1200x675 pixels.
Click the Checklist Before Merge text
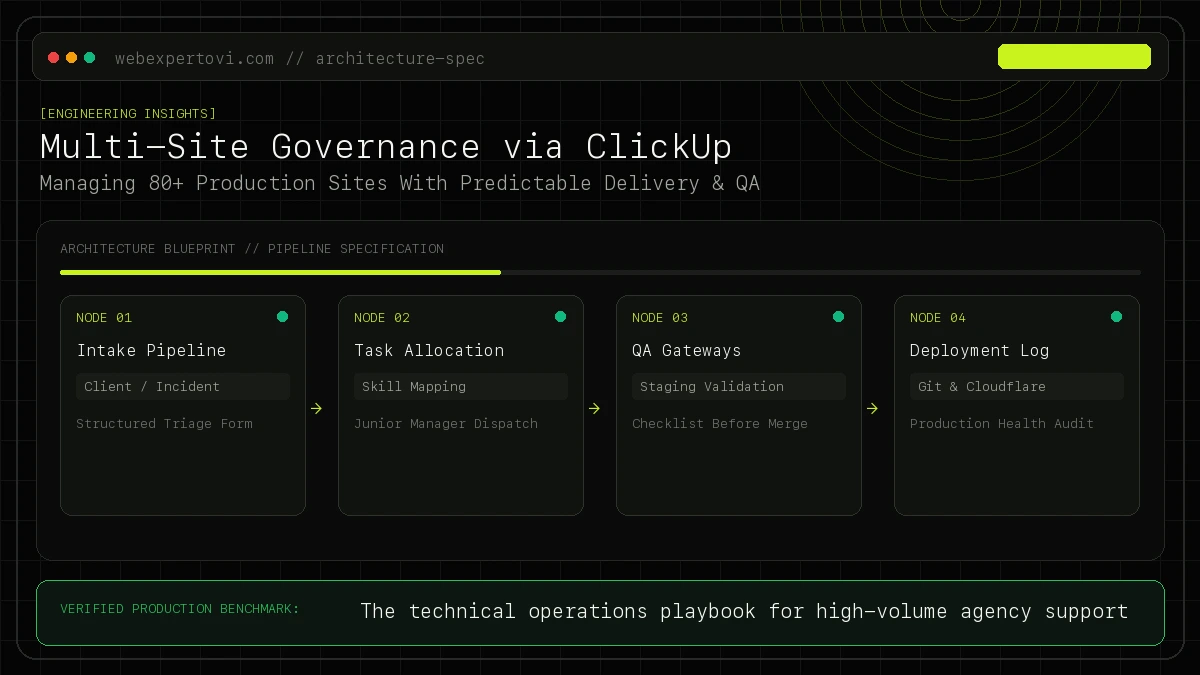pos(720,424)
